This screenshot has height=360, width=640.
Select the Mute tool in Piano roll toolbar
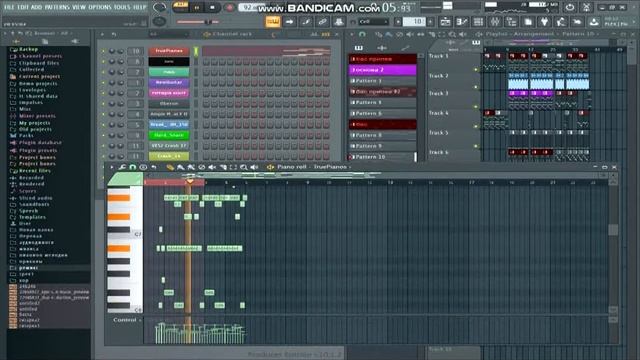[x=212, y=167]
